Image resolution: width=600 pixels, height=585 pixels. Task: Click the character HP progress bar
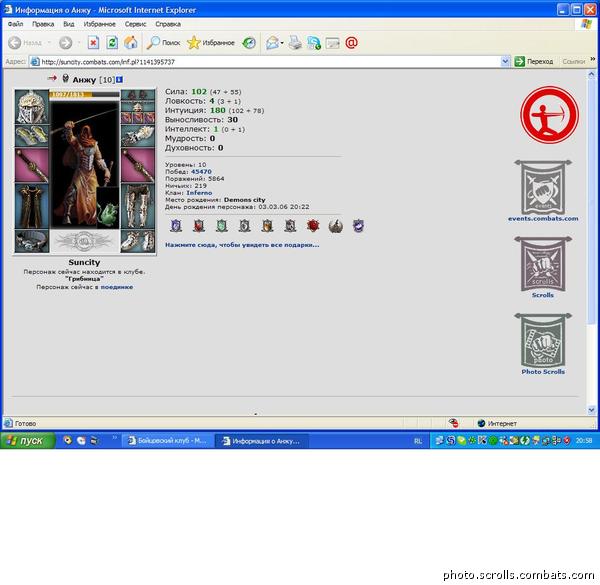click(85, 94)
